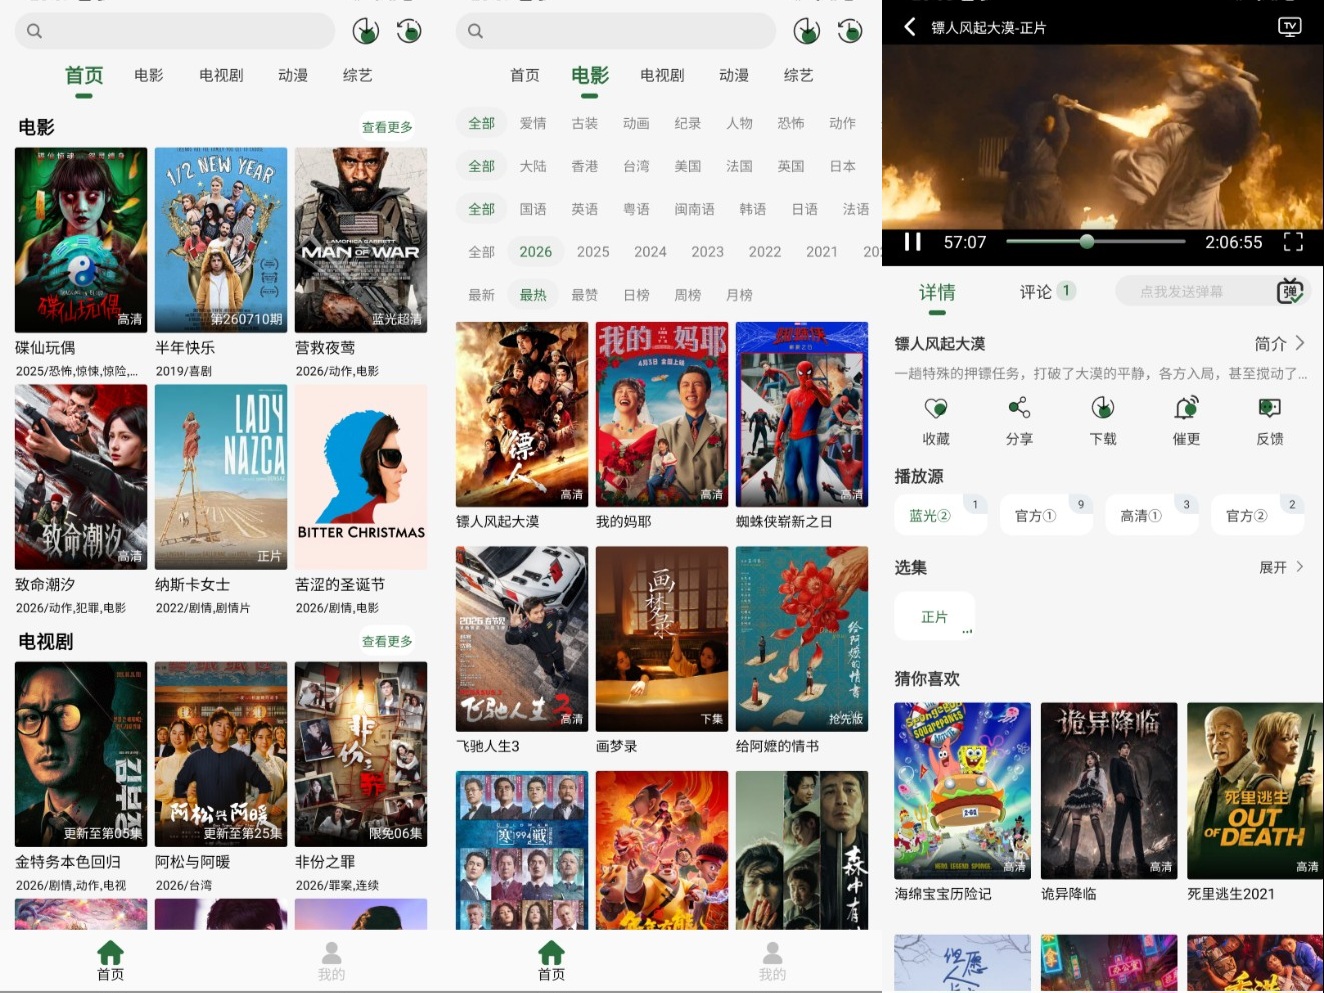The image size is (1324, 993).
Task: Click the 反馈 feedback icon
Action: pos(1270,408)
